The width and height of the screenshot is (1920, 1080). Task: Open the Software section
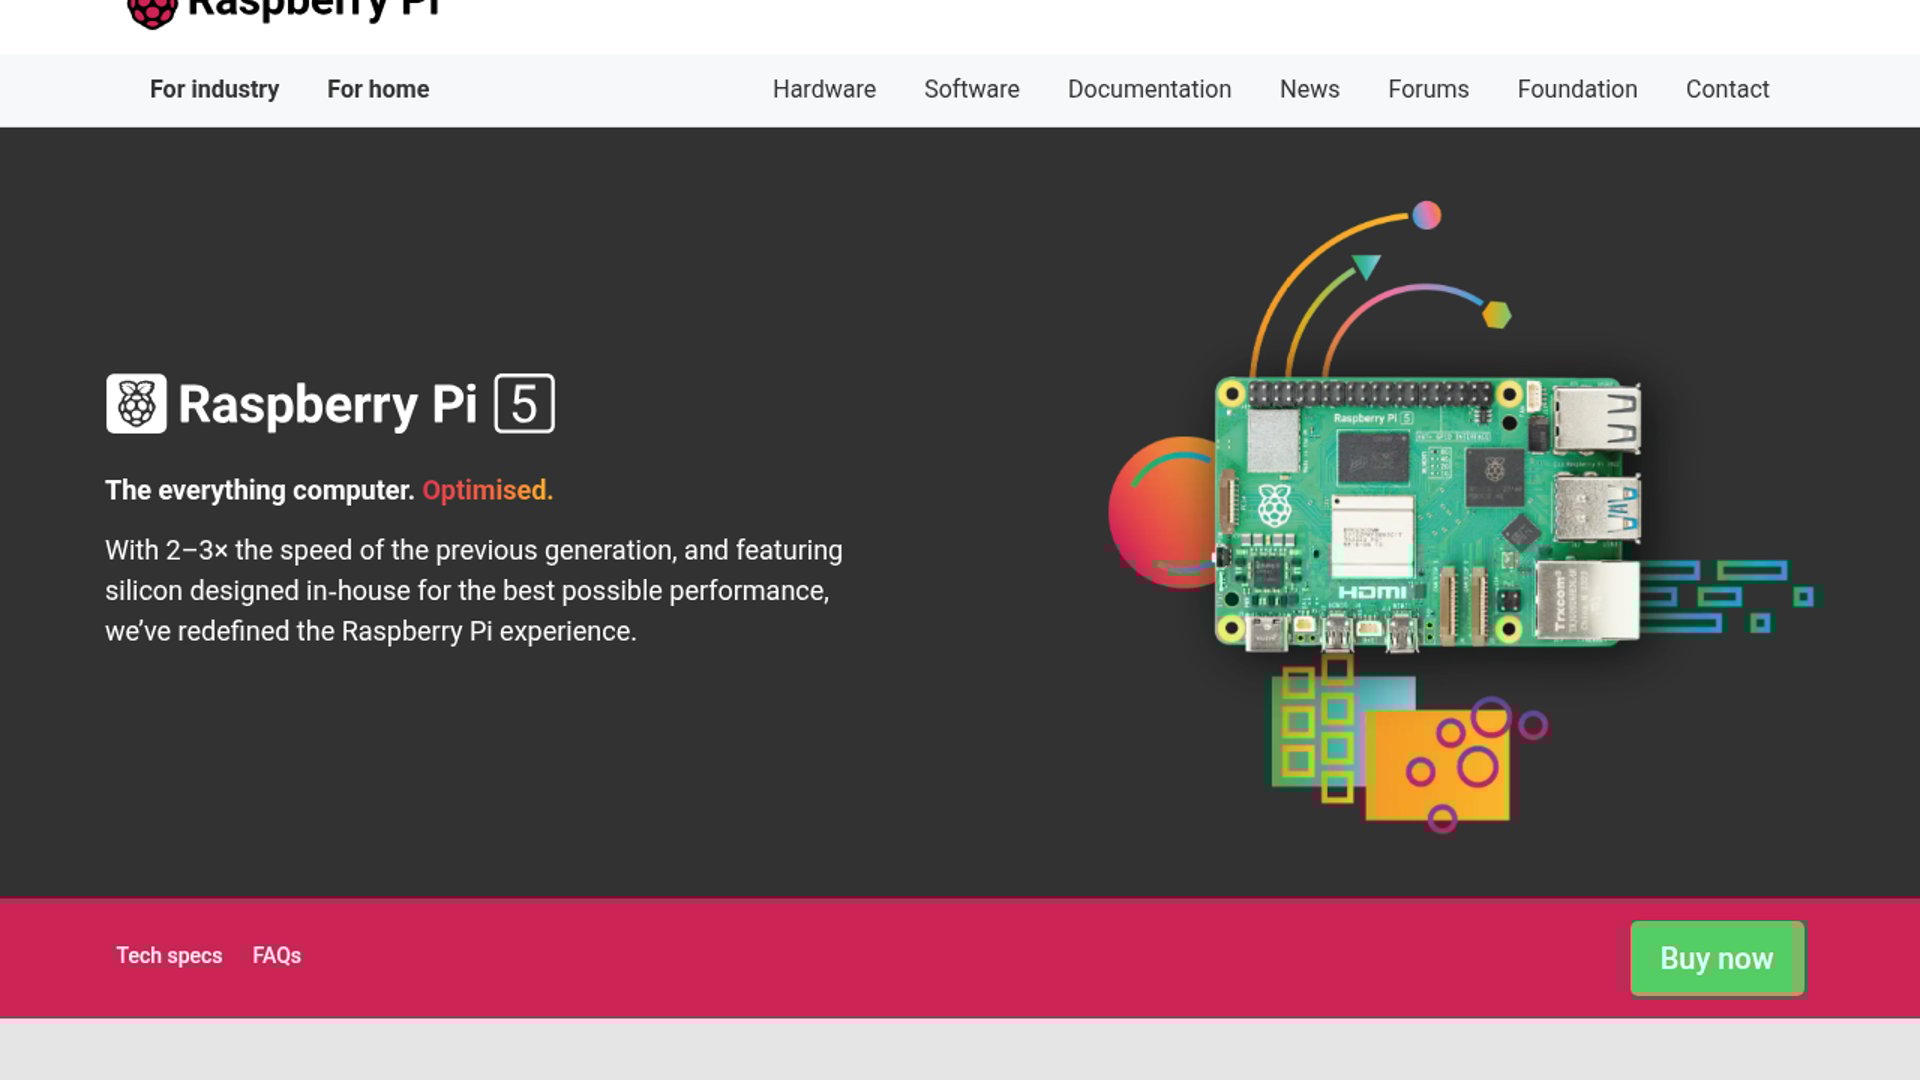pos(971,90)
